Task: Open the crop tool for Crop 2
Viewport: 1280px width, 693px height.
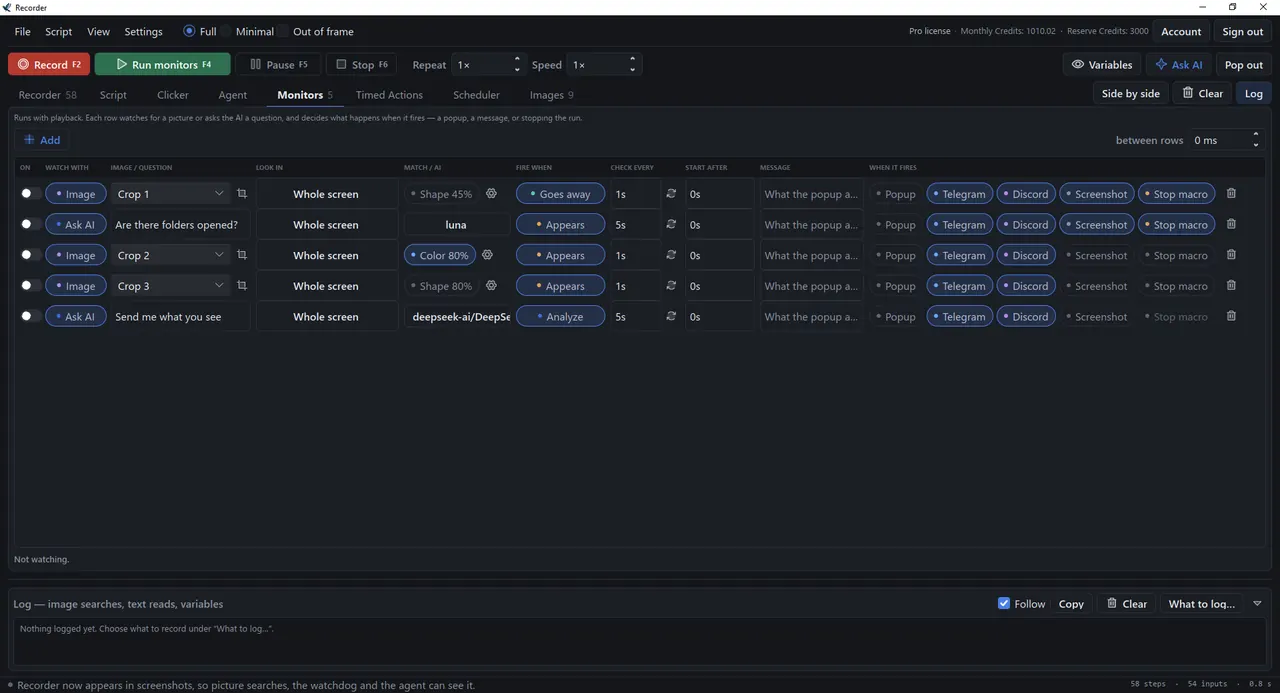Action: click(x=242, y=255)
